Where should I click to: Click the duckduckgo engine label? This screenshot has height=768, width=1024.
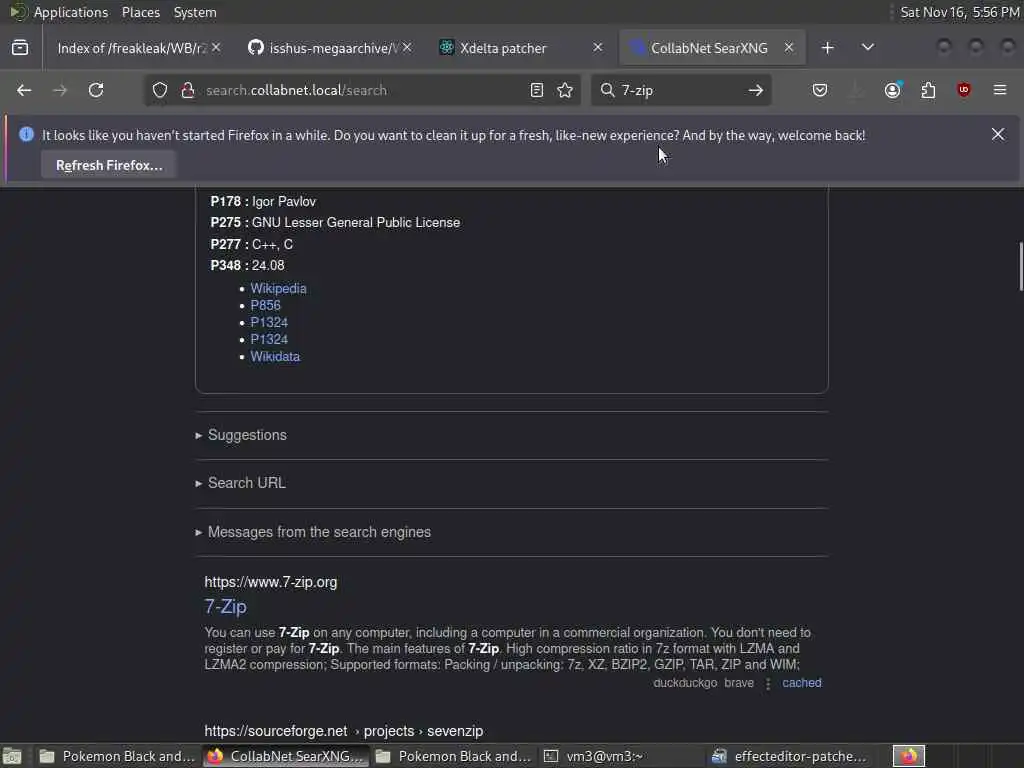coord(685,683)
